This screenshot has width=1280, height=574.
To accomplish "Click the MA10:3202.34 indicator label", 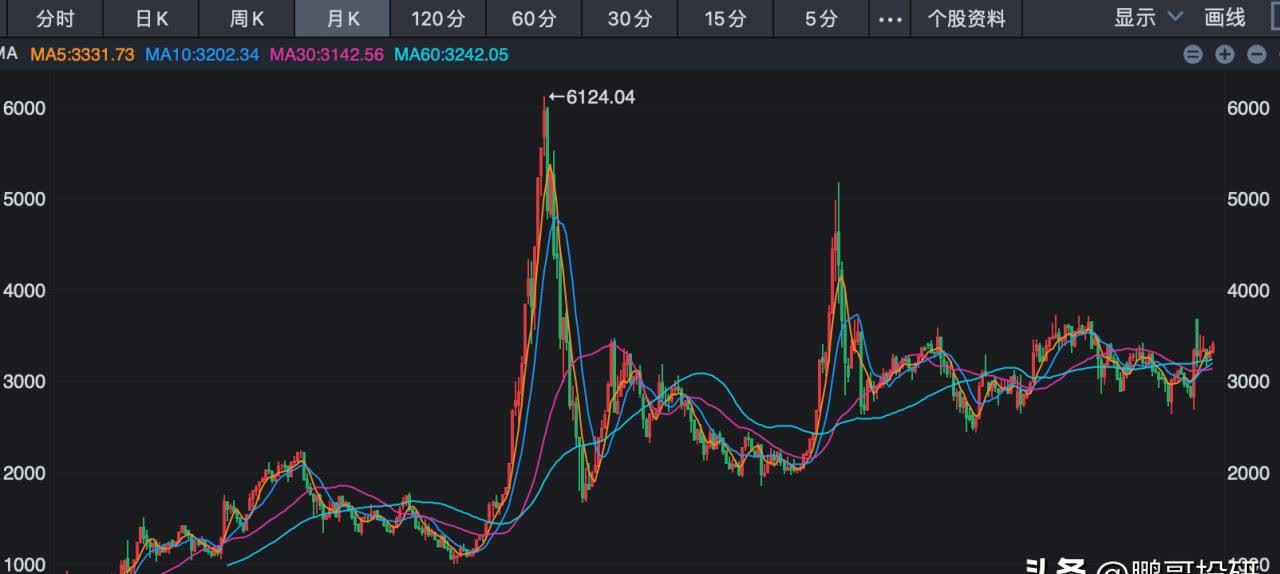I will pyautogui.click(x=202, y=55).
